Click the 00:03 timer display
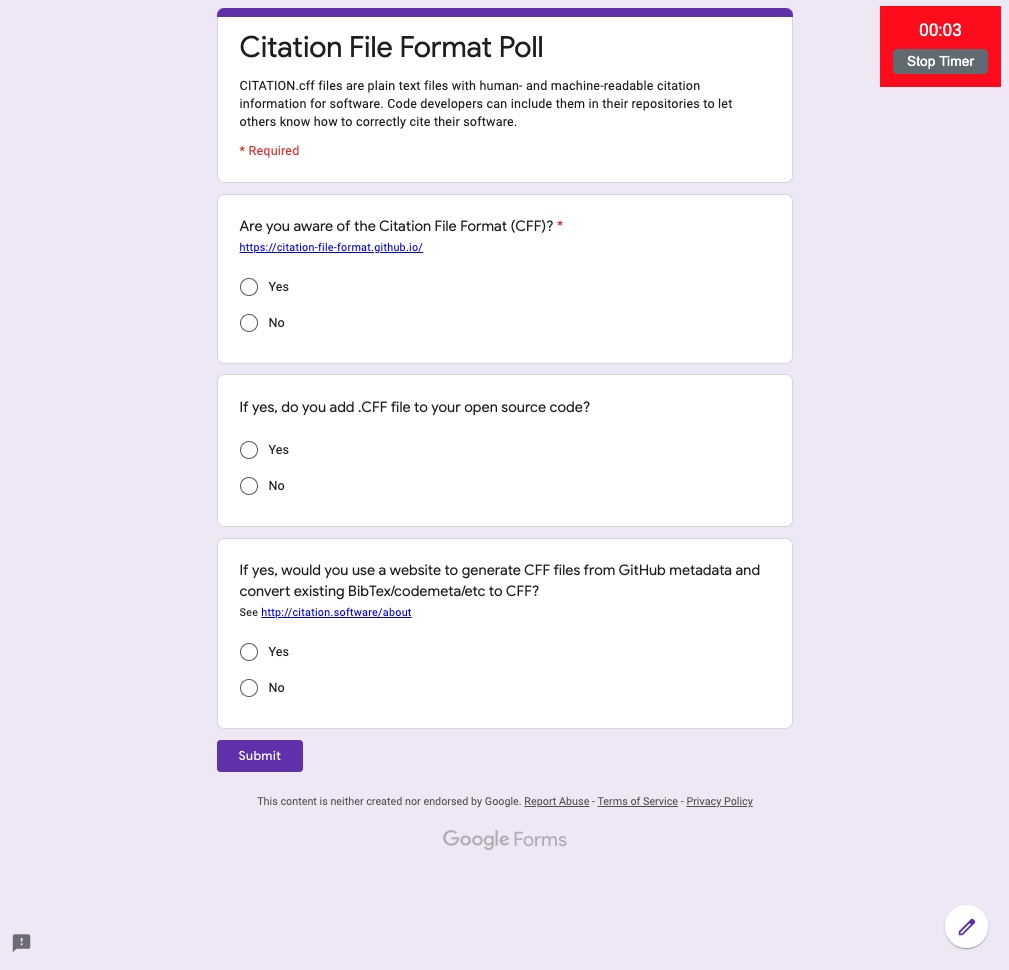Screen dimensions: 1009x970 click(x=939, y=30)
